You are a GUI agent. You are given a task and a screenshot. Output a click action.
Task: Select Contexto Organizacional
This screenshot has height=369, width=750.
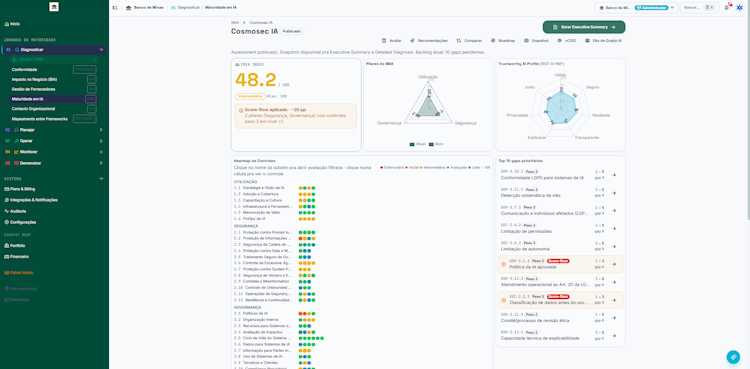pos(53,109)
